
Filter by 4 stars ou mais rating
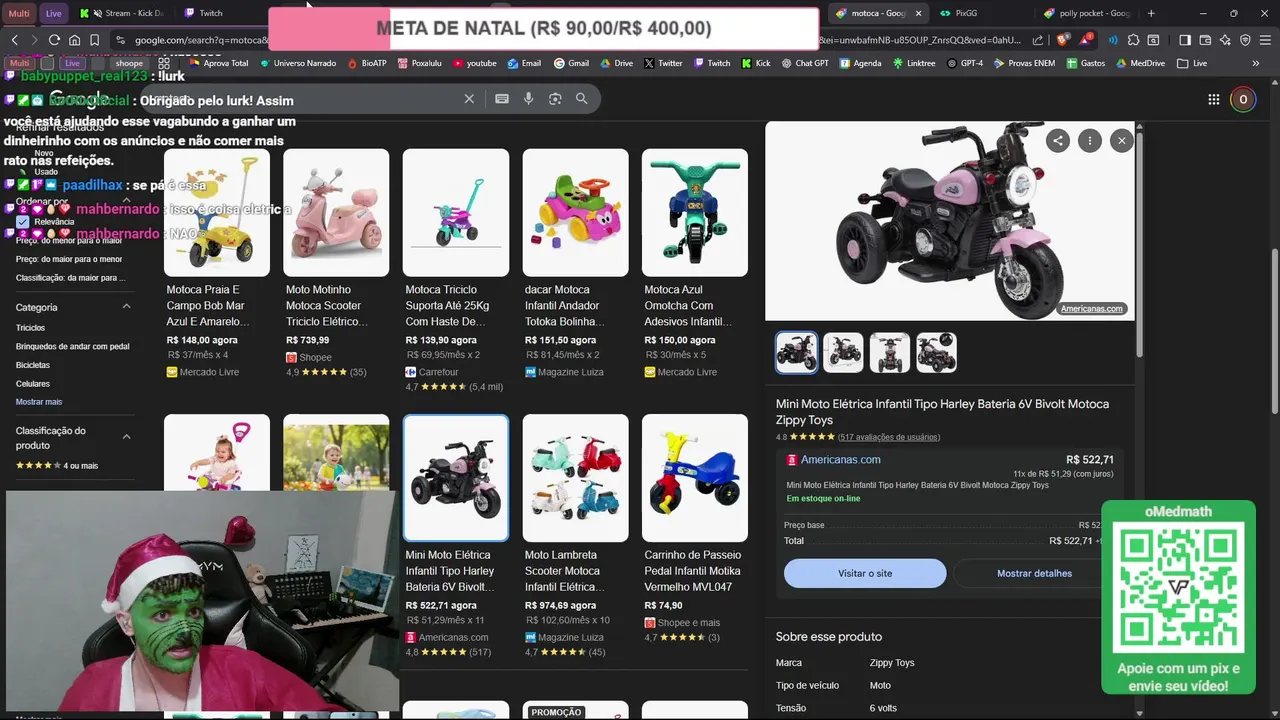tap(57, 465)
